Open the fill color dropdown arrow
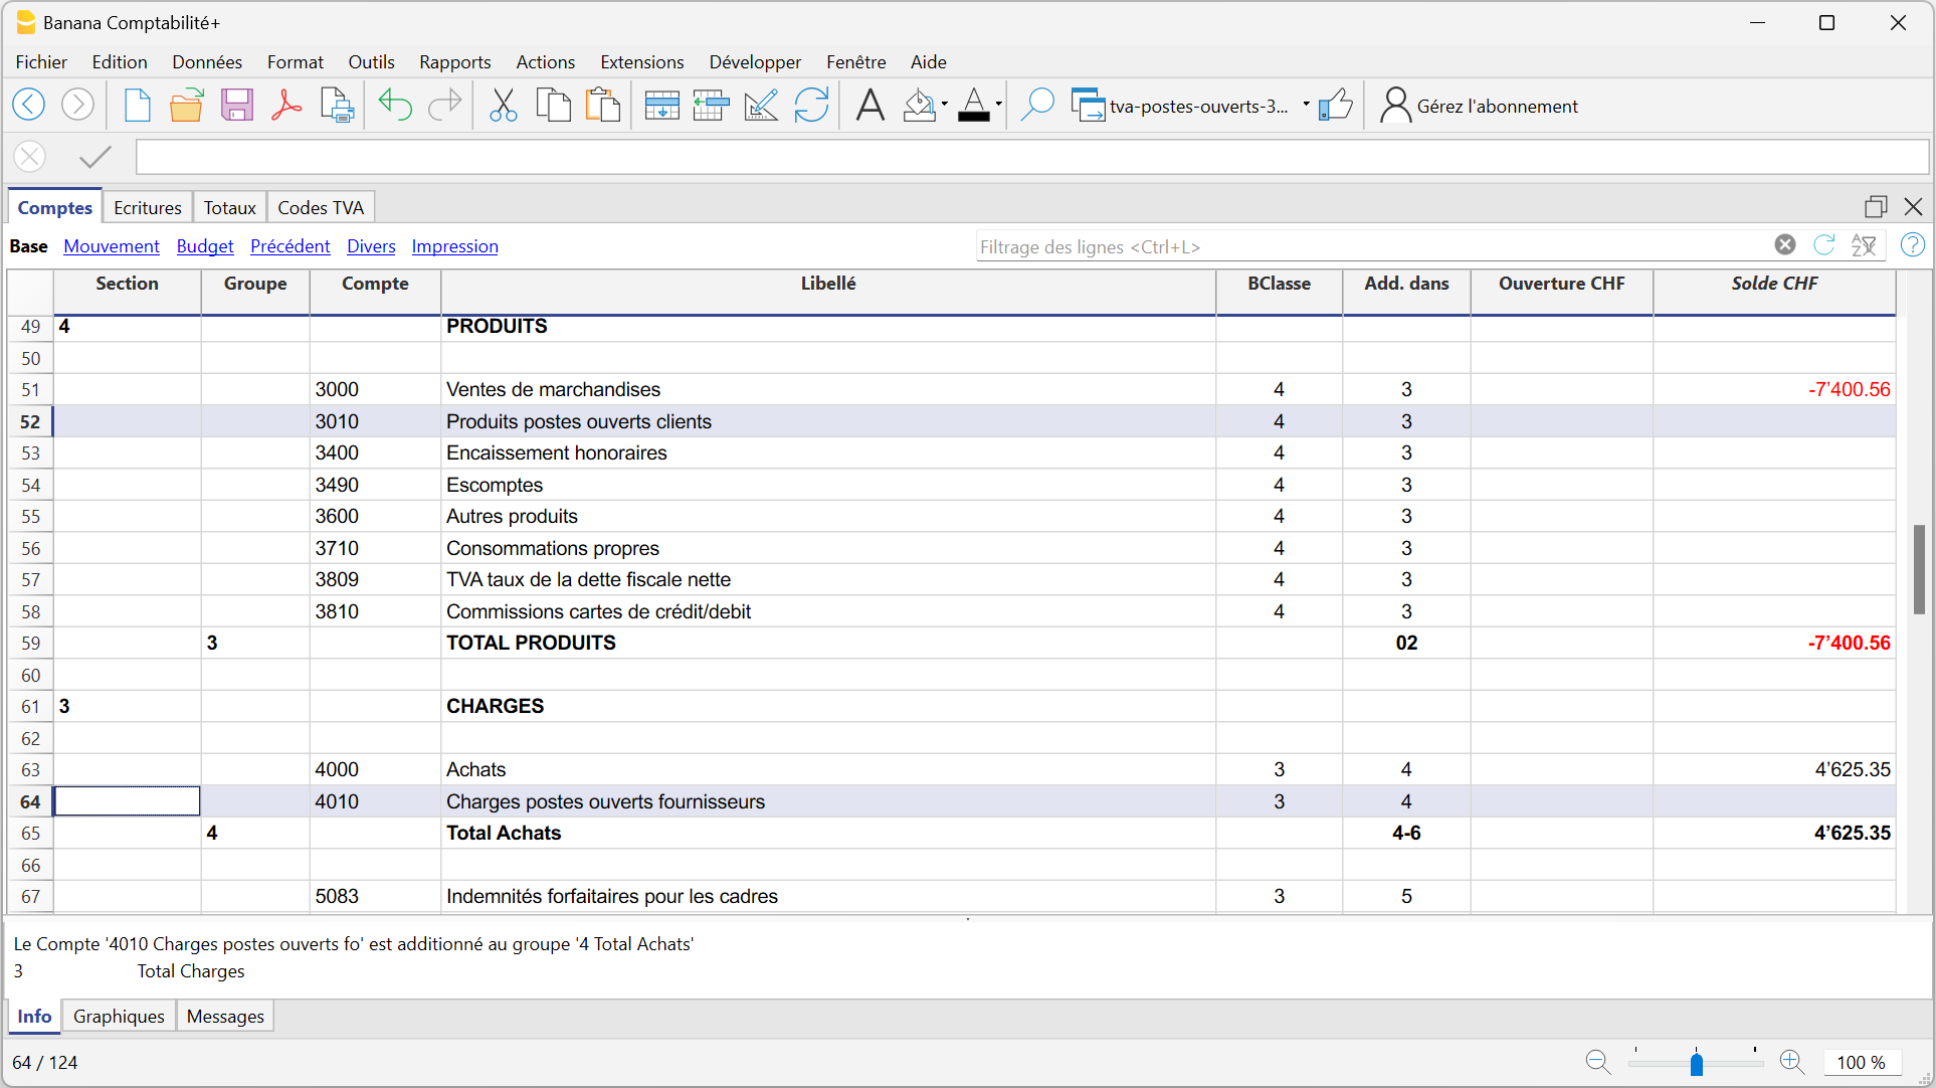Viewport: 1936px width, 1088px height. click(x=945, y=104)
